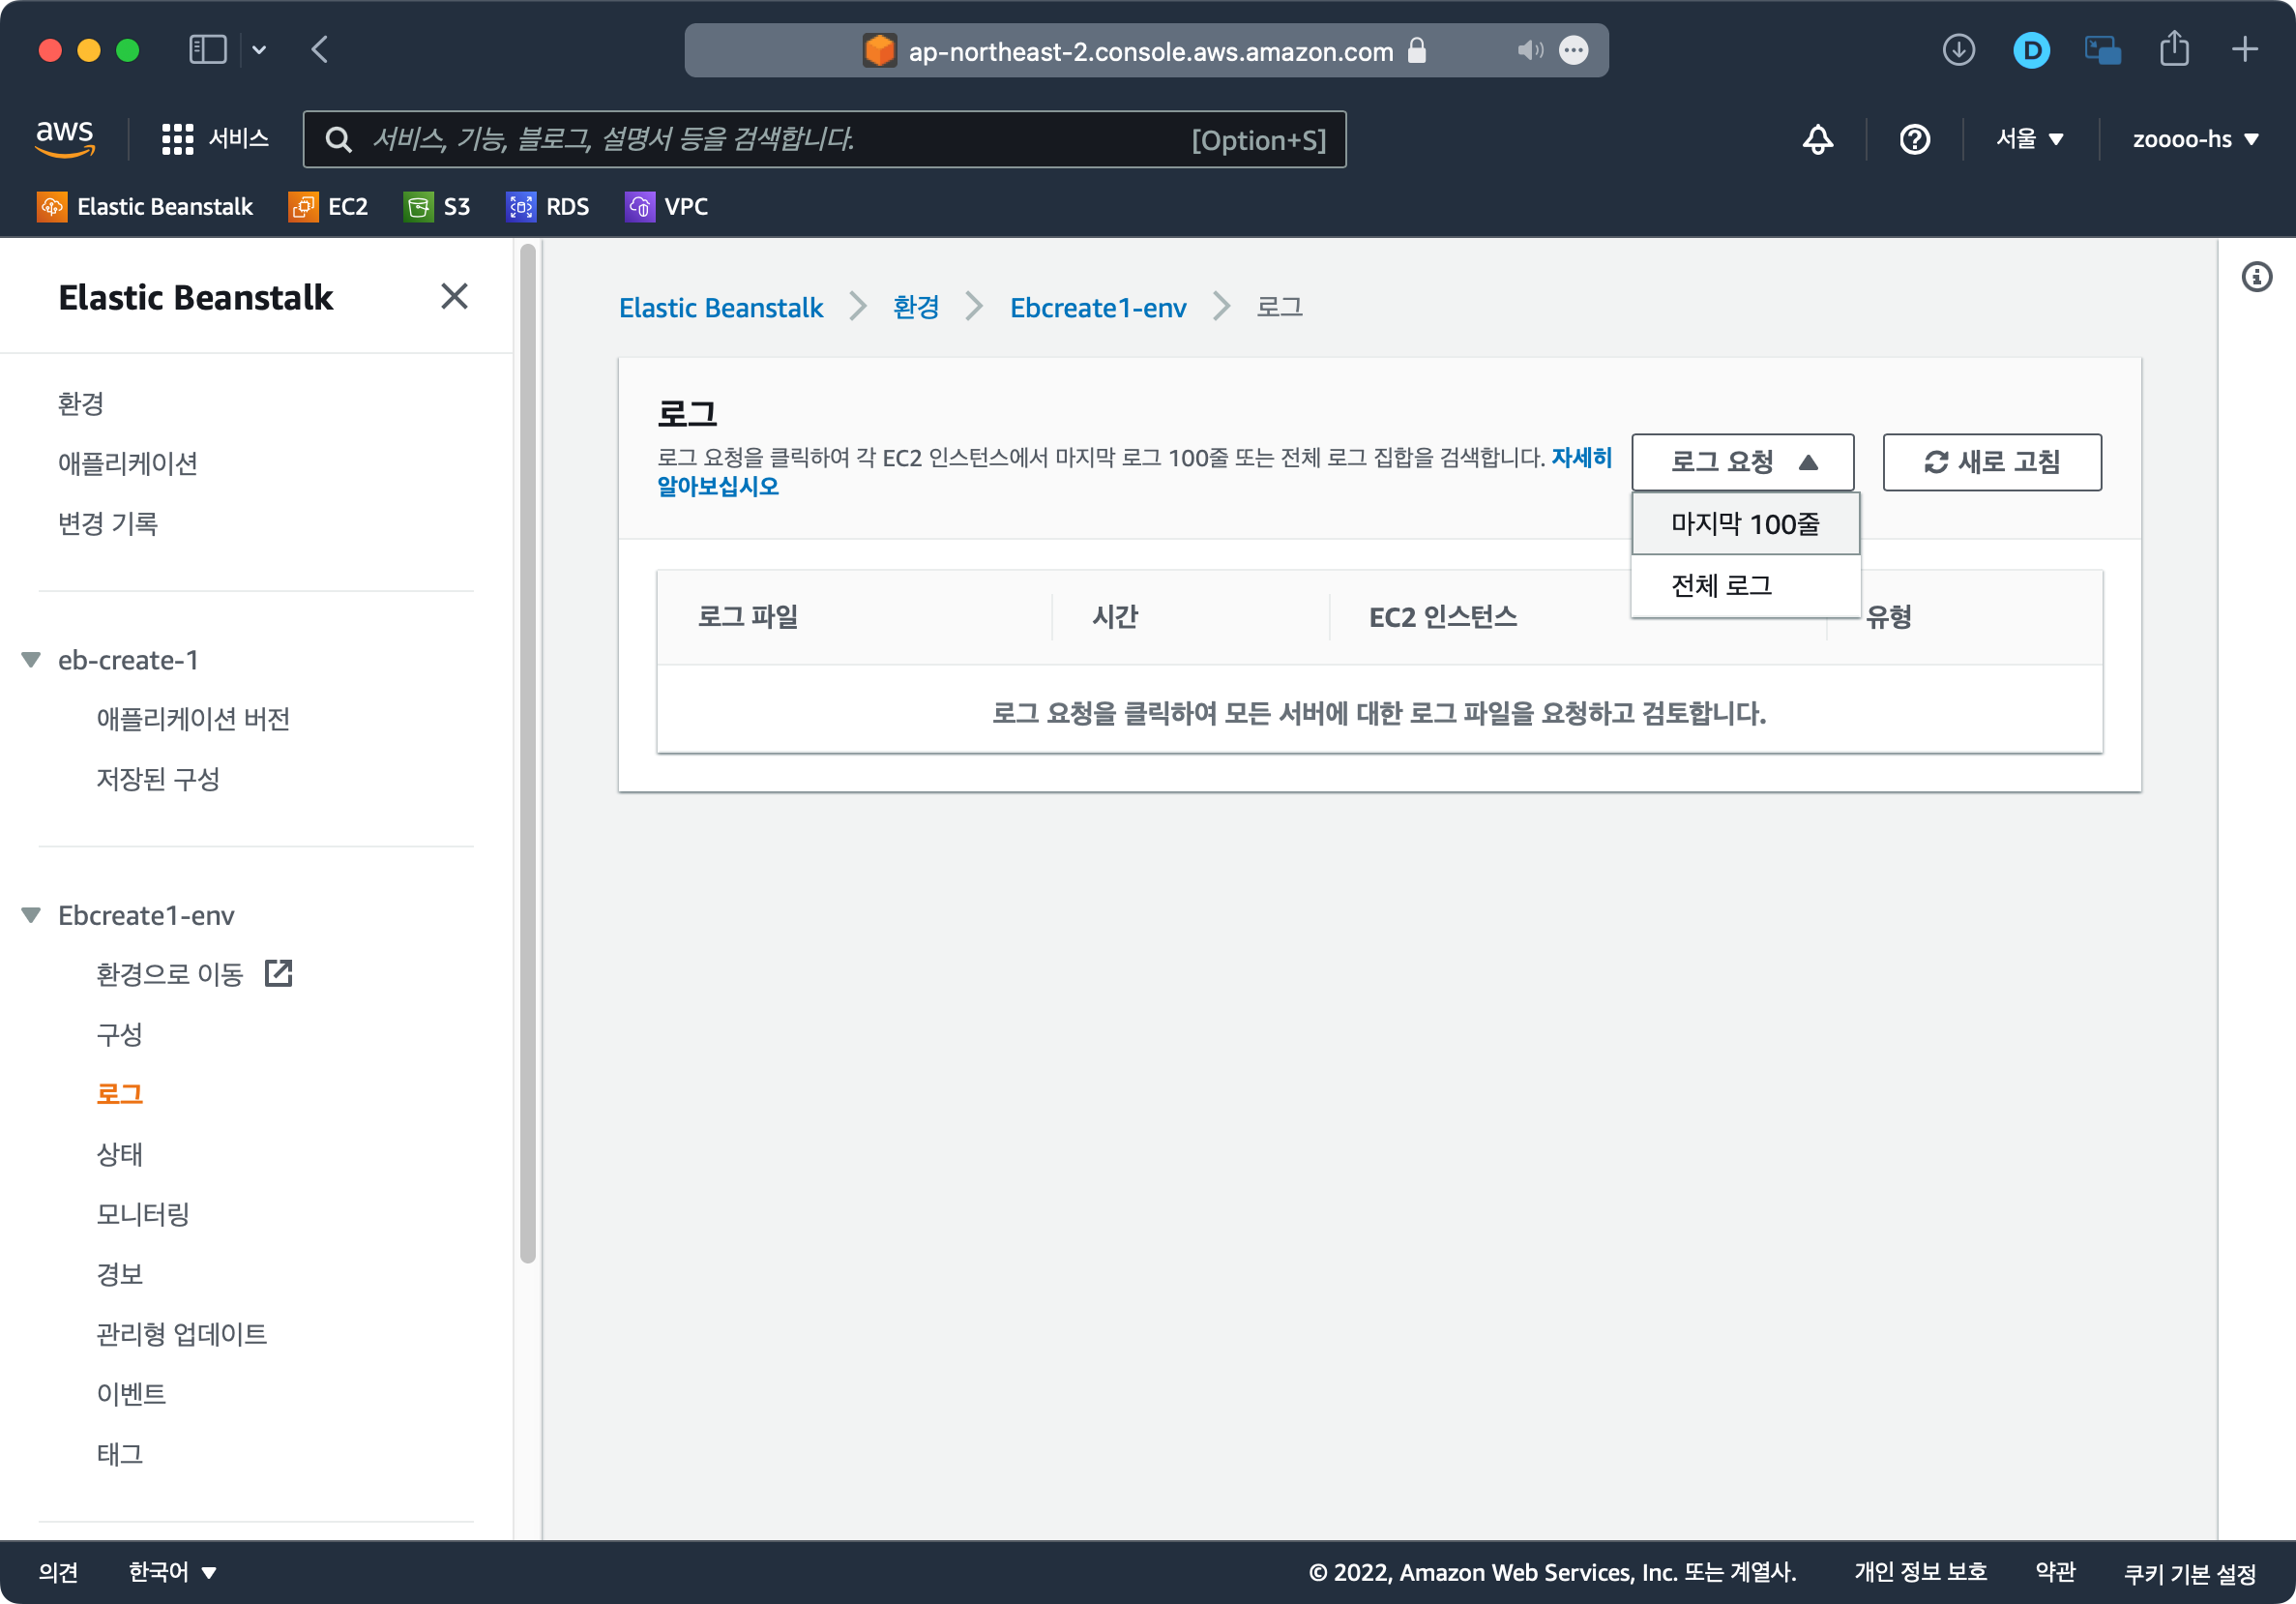This screenshot has width=2296, height=1604.
Task: Open the services grid menu icon
Action: click(177, 139)
